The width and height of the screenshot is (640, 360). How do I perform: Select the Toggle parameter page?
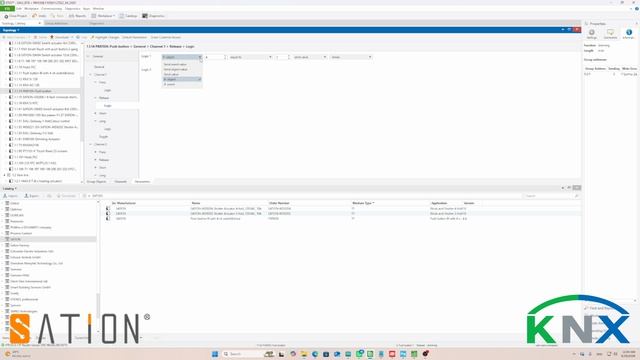[104, 137]
